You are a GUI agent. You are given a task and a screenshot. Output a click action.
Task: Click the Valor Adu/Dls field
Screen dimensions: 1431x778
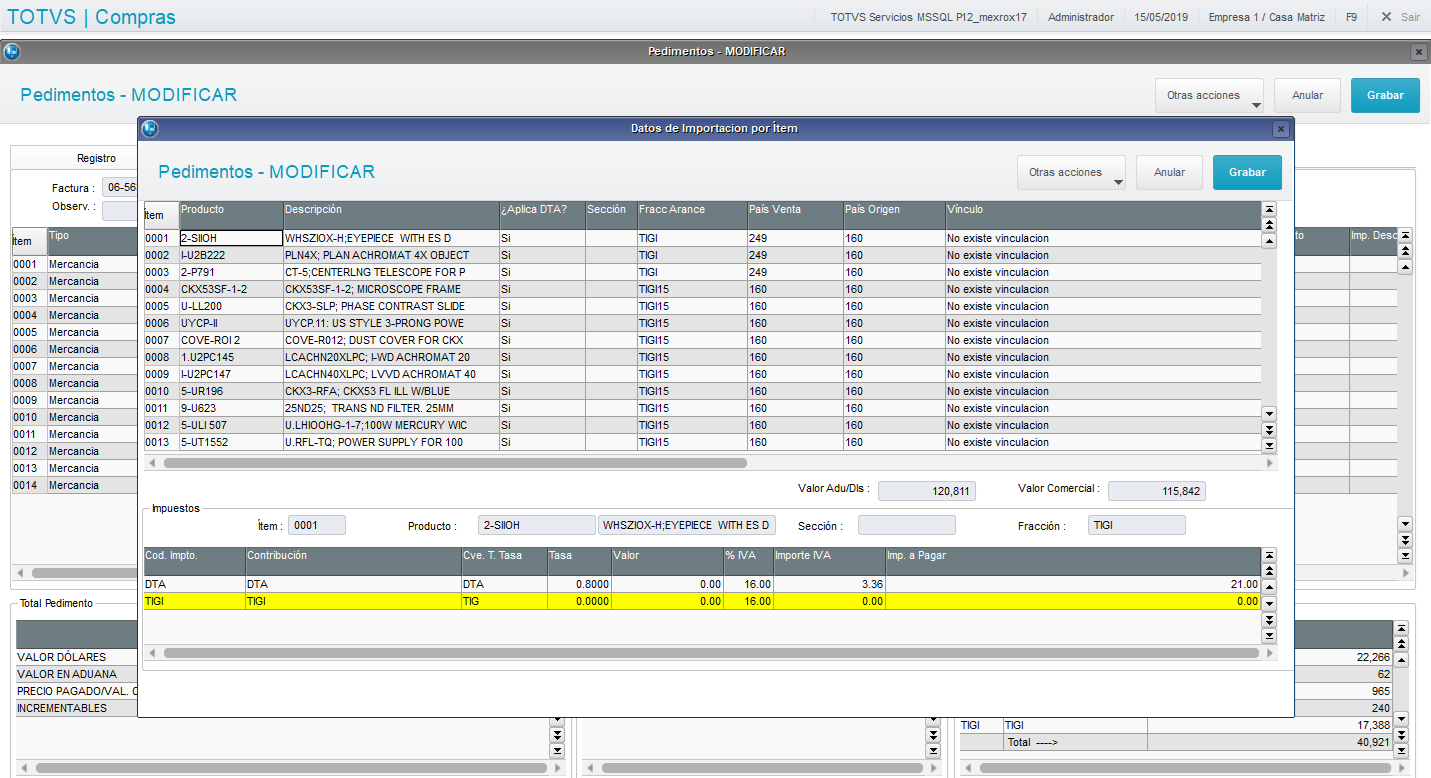click(926, 491)
